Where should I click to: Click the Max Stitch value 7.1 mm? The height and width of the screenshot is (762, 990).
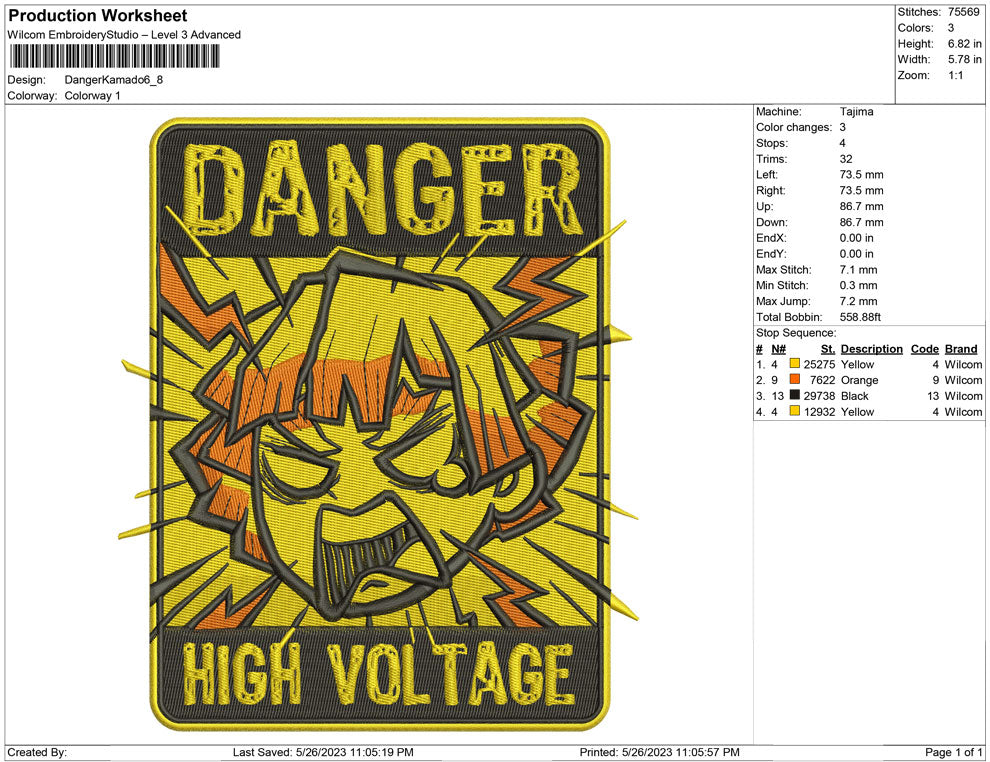858,270
